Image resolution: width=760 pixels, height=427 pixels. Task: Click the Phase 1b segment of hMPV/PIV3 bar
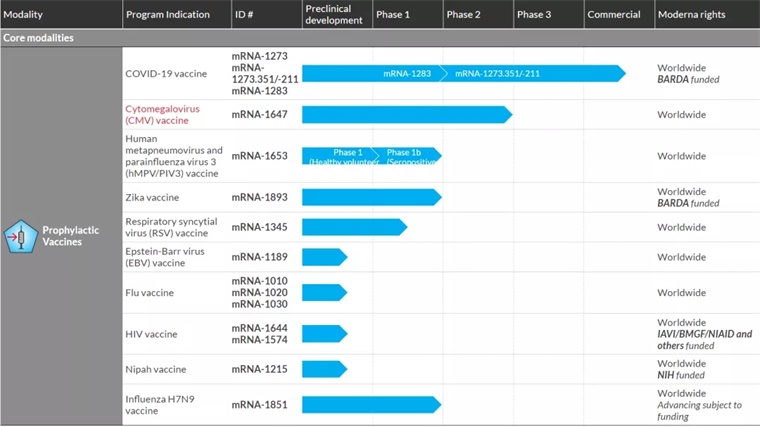coord(408,156)
